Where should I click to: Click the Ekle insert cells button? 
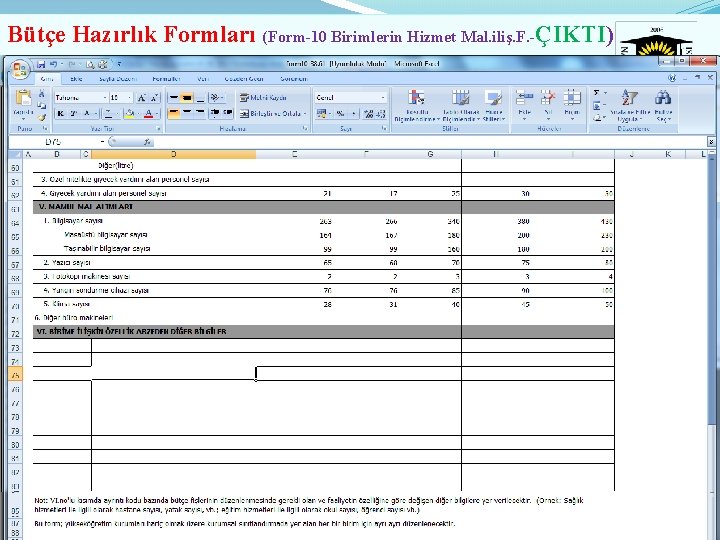point(524,106)
